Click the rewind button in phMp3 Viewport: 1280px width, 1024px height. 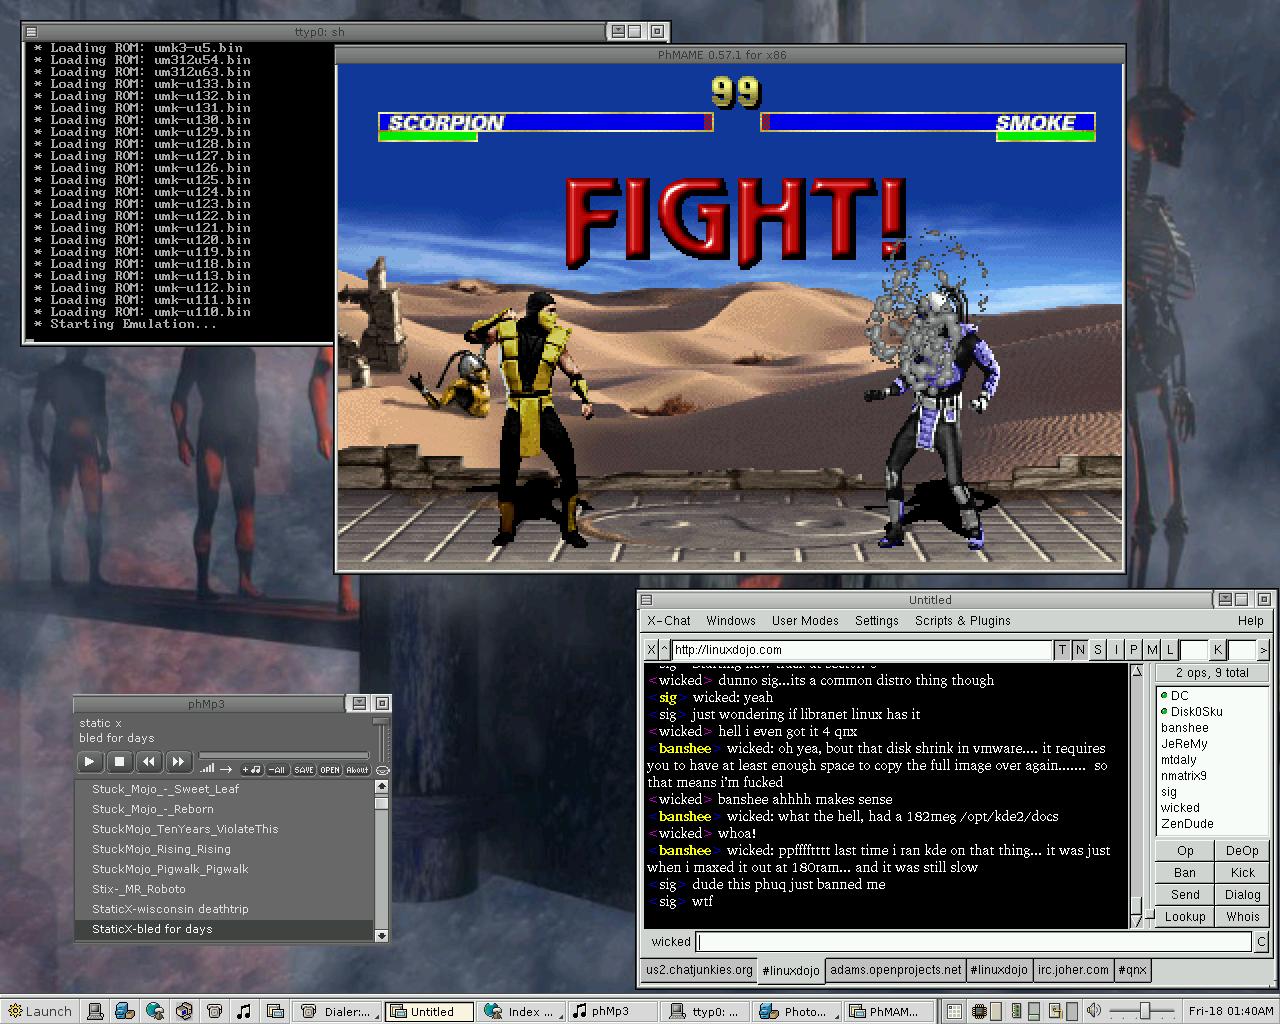(x=149, y=762)
